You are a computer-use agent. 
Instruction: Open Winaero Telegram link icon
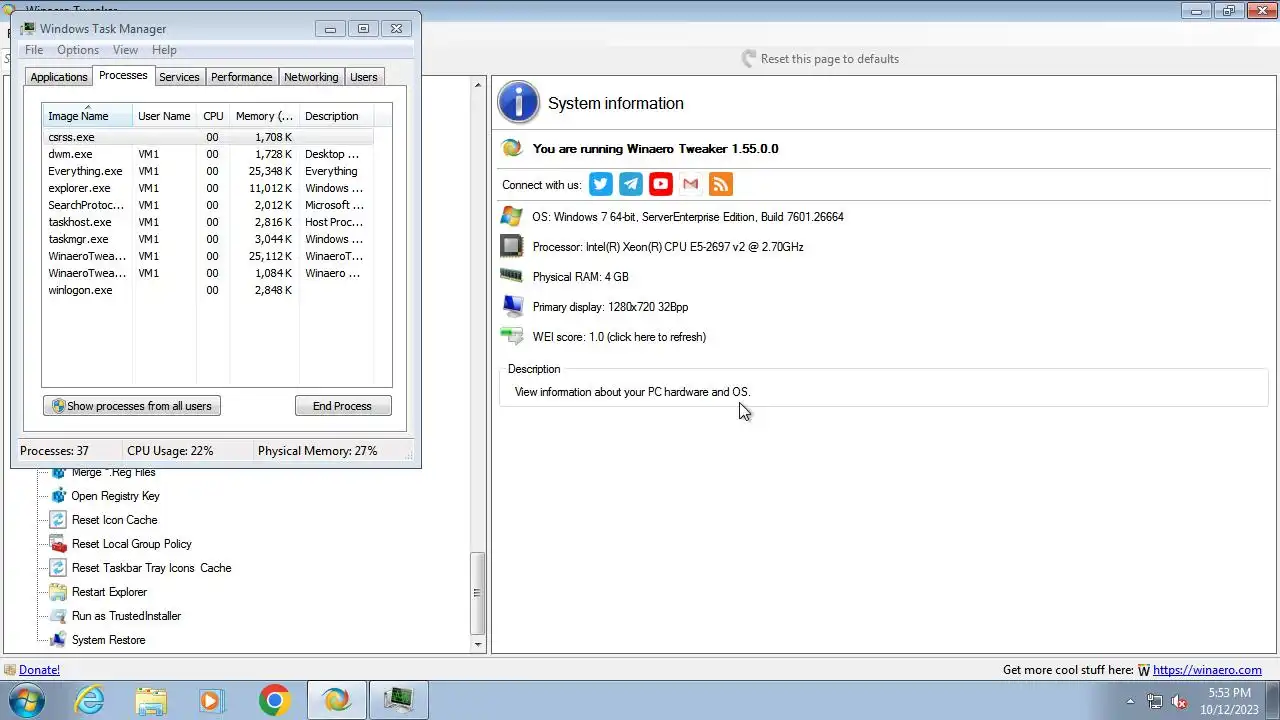point(631,184)
